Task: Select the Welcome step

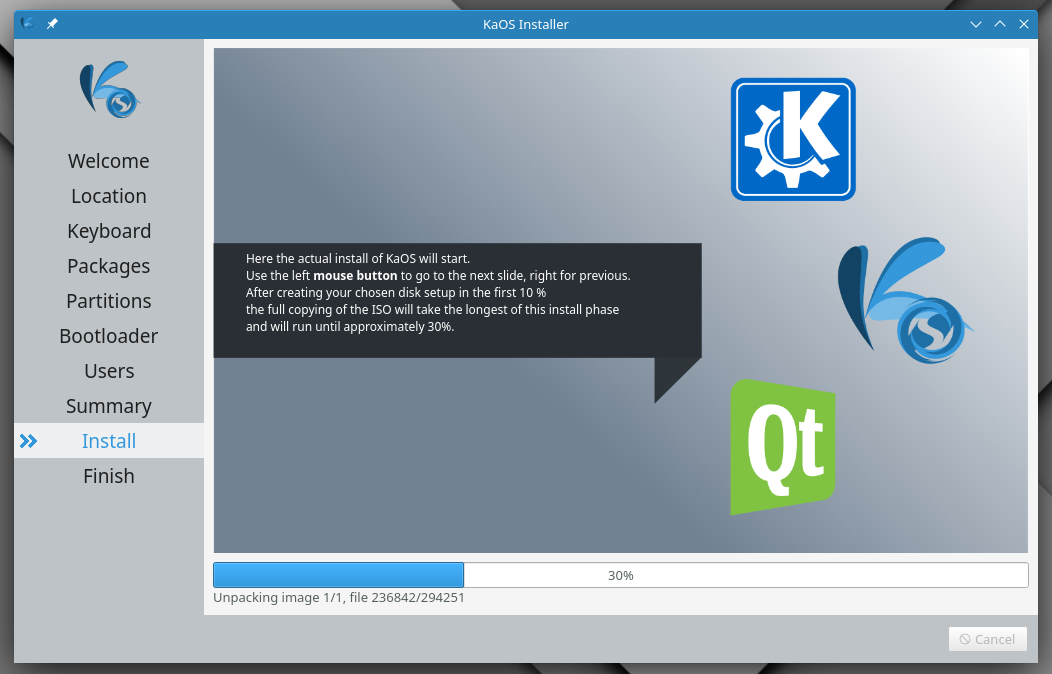Action: point(109,161)
